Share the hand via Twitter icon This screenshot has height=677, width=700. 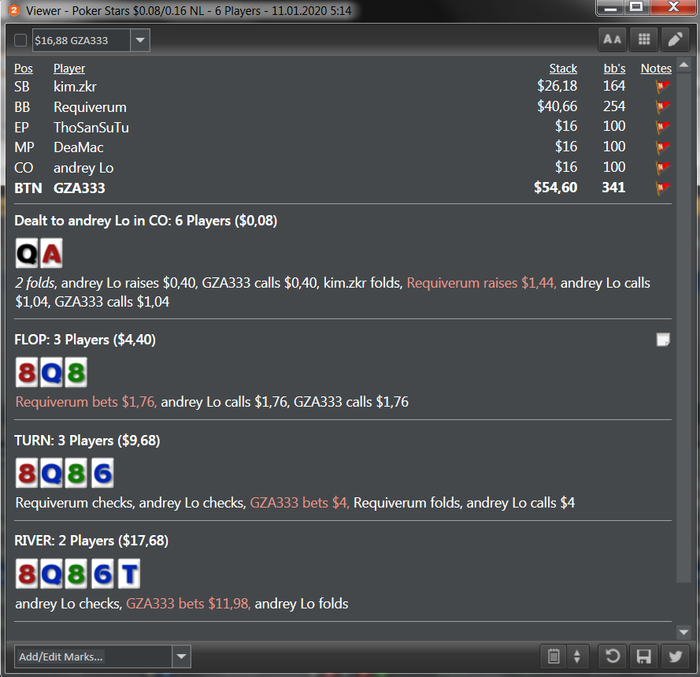675,656
